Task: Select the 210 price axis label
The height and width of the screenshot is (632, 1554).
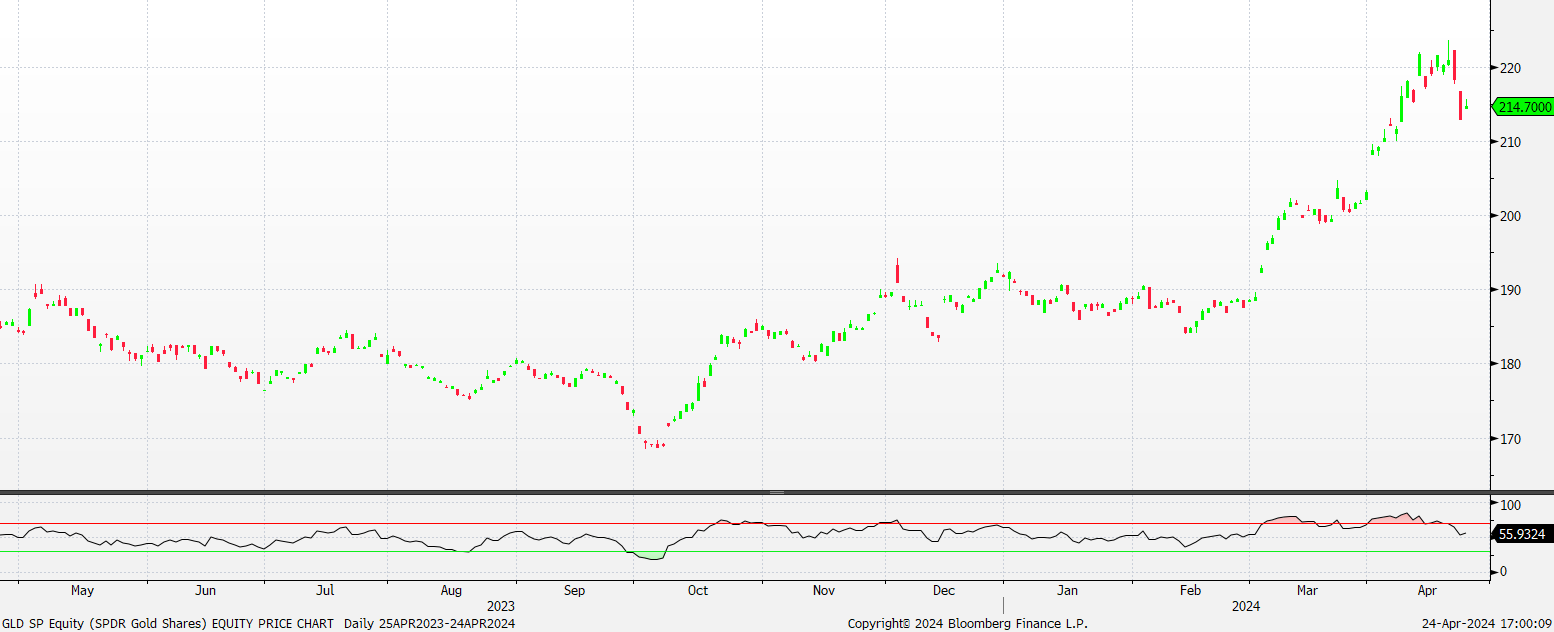Action: [x=1509, y=142]
